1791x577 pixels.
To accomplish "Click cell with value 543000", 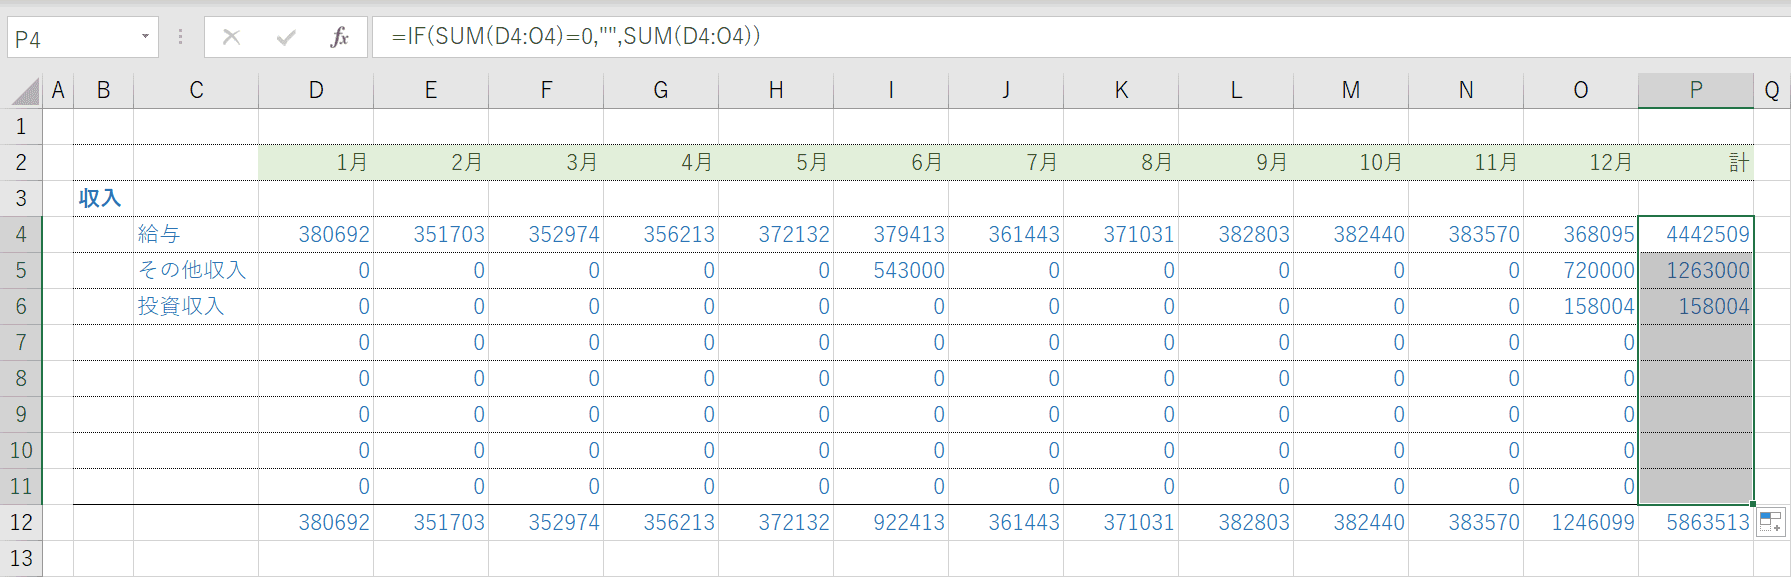I will 891,271.
